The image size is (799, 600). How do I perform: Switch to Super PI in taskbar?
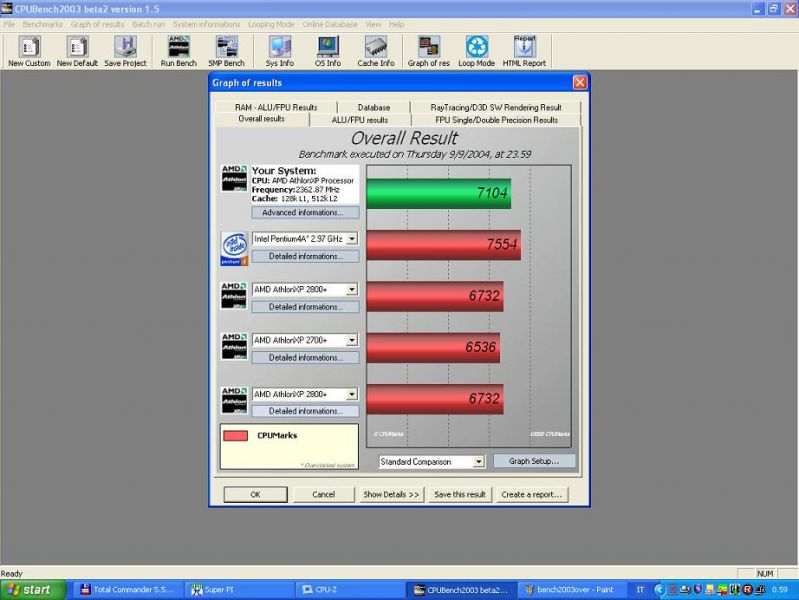(x=238, y=590)
